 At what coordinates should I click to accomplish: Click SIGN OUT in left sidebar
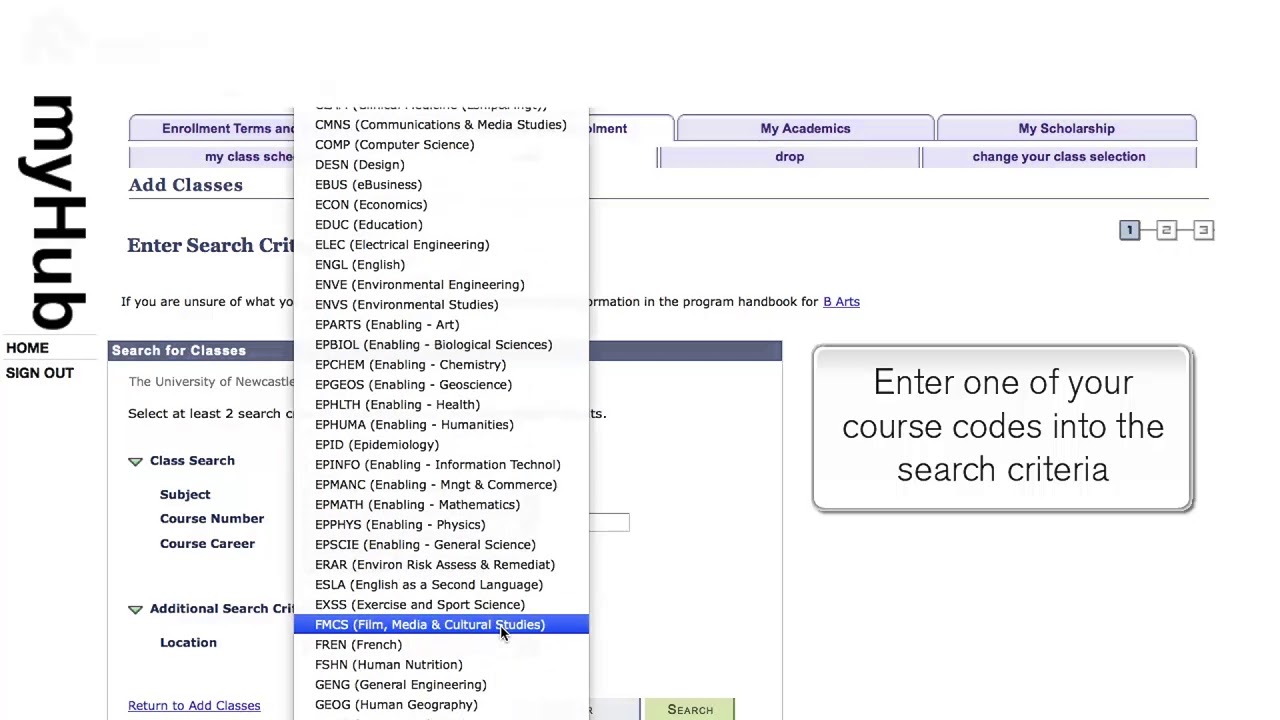click(40, 373)
